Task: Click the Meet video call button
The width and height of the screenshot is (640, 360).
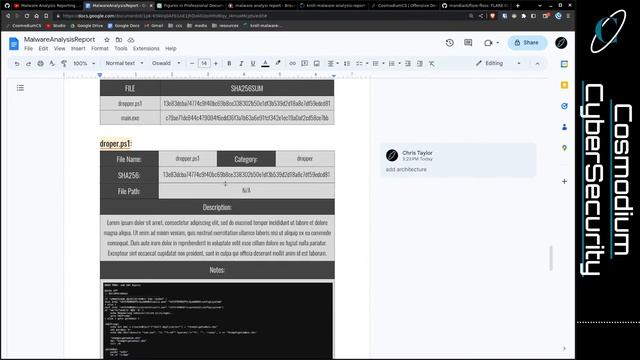Action: (x=491, y=42)
